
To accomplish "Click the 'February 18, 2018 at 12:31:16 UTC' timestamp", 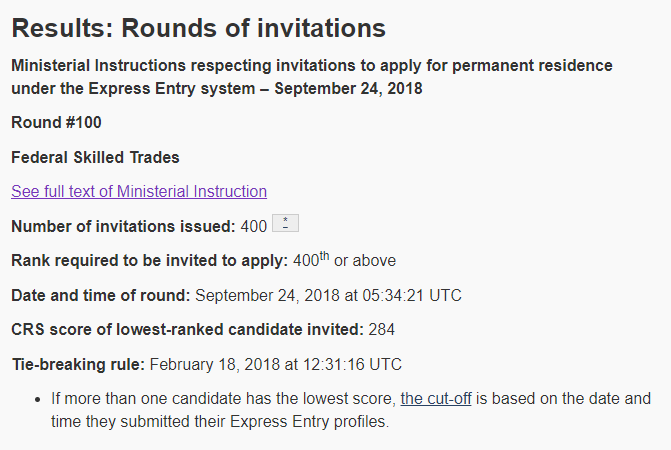I will [275, 363].
